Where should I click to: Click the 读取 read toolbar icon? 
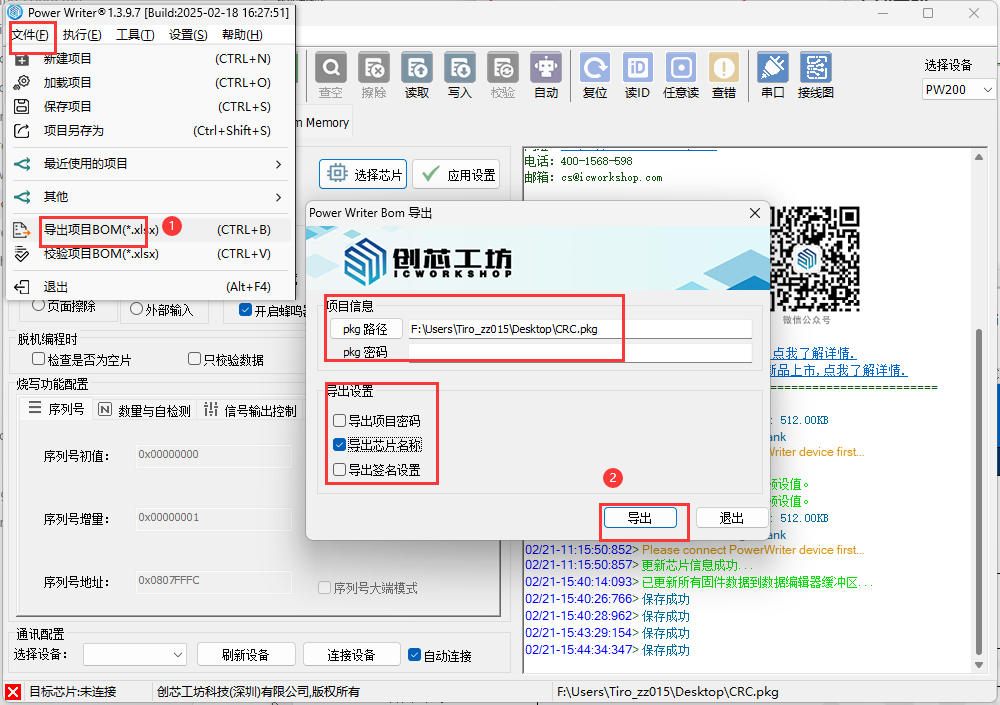417,75
